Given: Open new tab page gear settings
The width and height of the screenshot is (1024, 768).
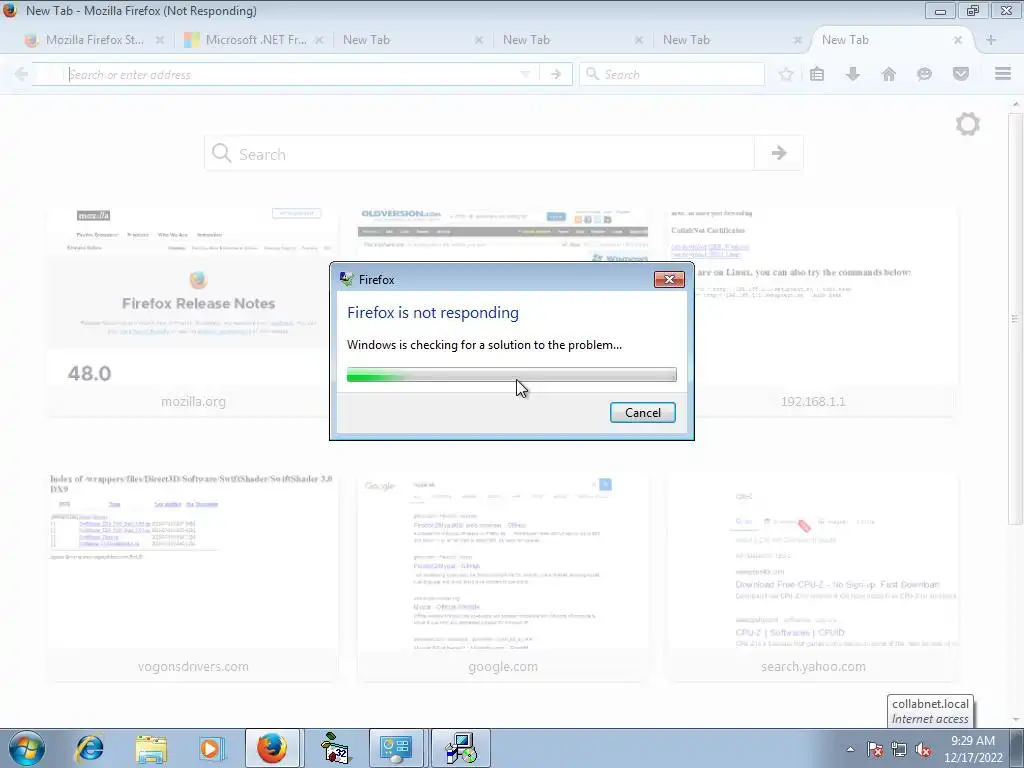Looking at the screenshot, I should tap(967, 124).
